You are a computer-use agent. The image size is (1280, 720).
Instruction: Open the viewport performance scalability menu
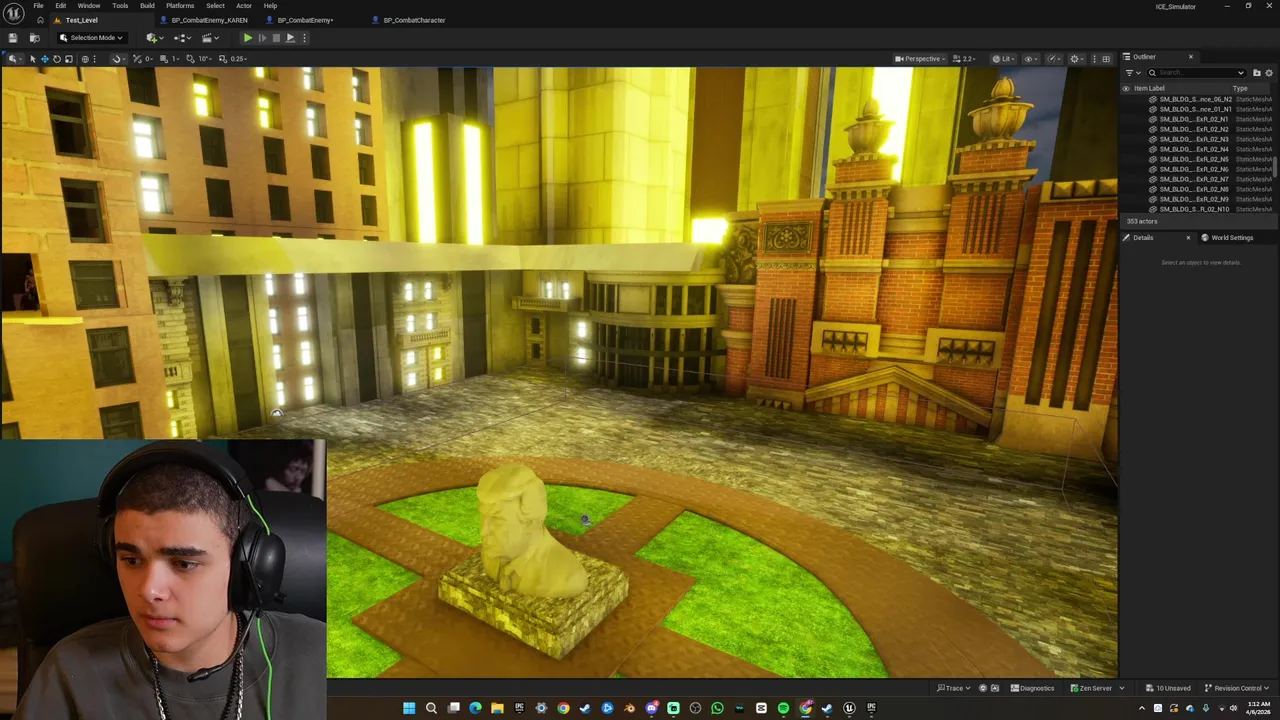1055,59
